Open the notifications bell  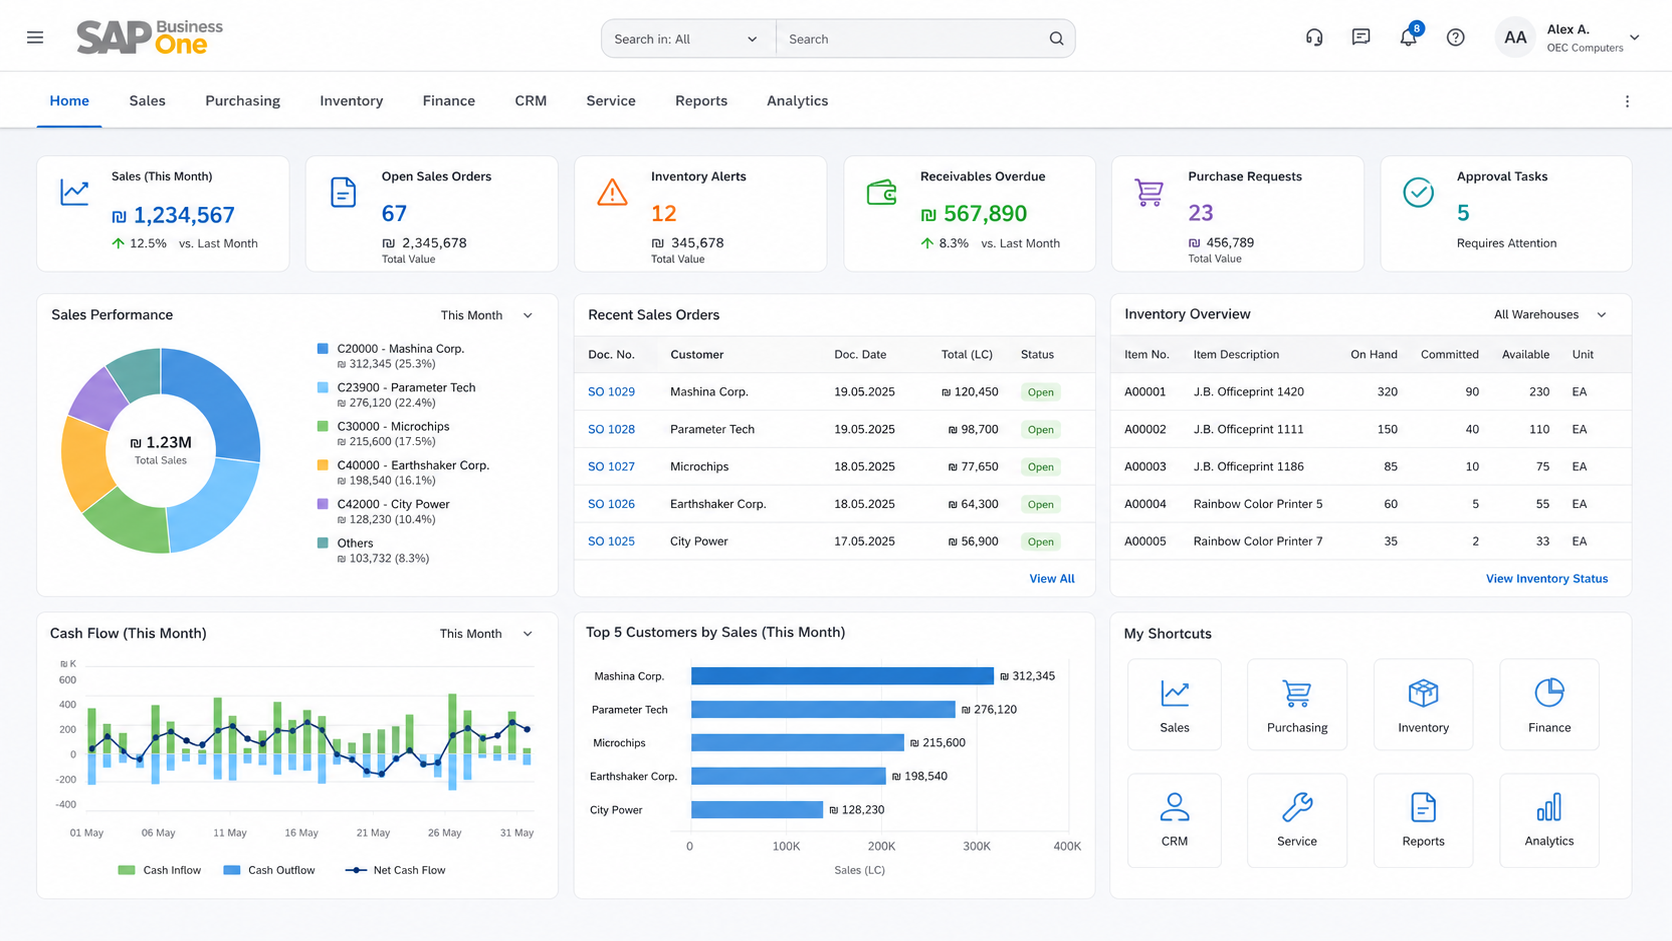tap(1408, 37)
